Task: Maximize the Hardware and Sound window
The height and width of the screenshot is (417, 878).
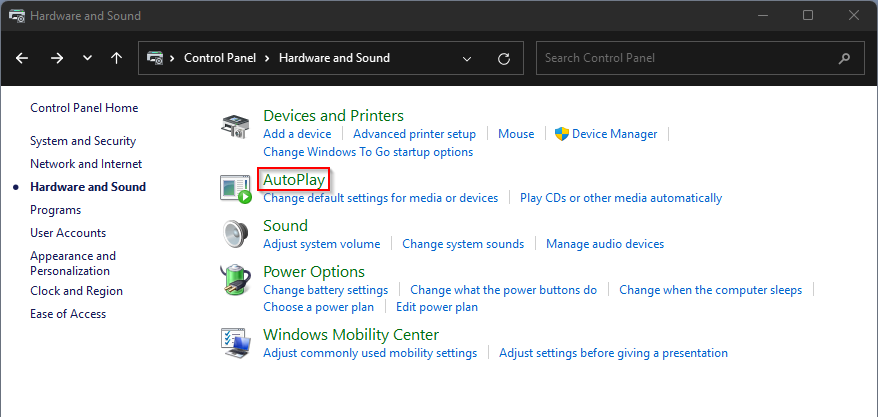Action: pyautogui.click(x=807, y=16)
